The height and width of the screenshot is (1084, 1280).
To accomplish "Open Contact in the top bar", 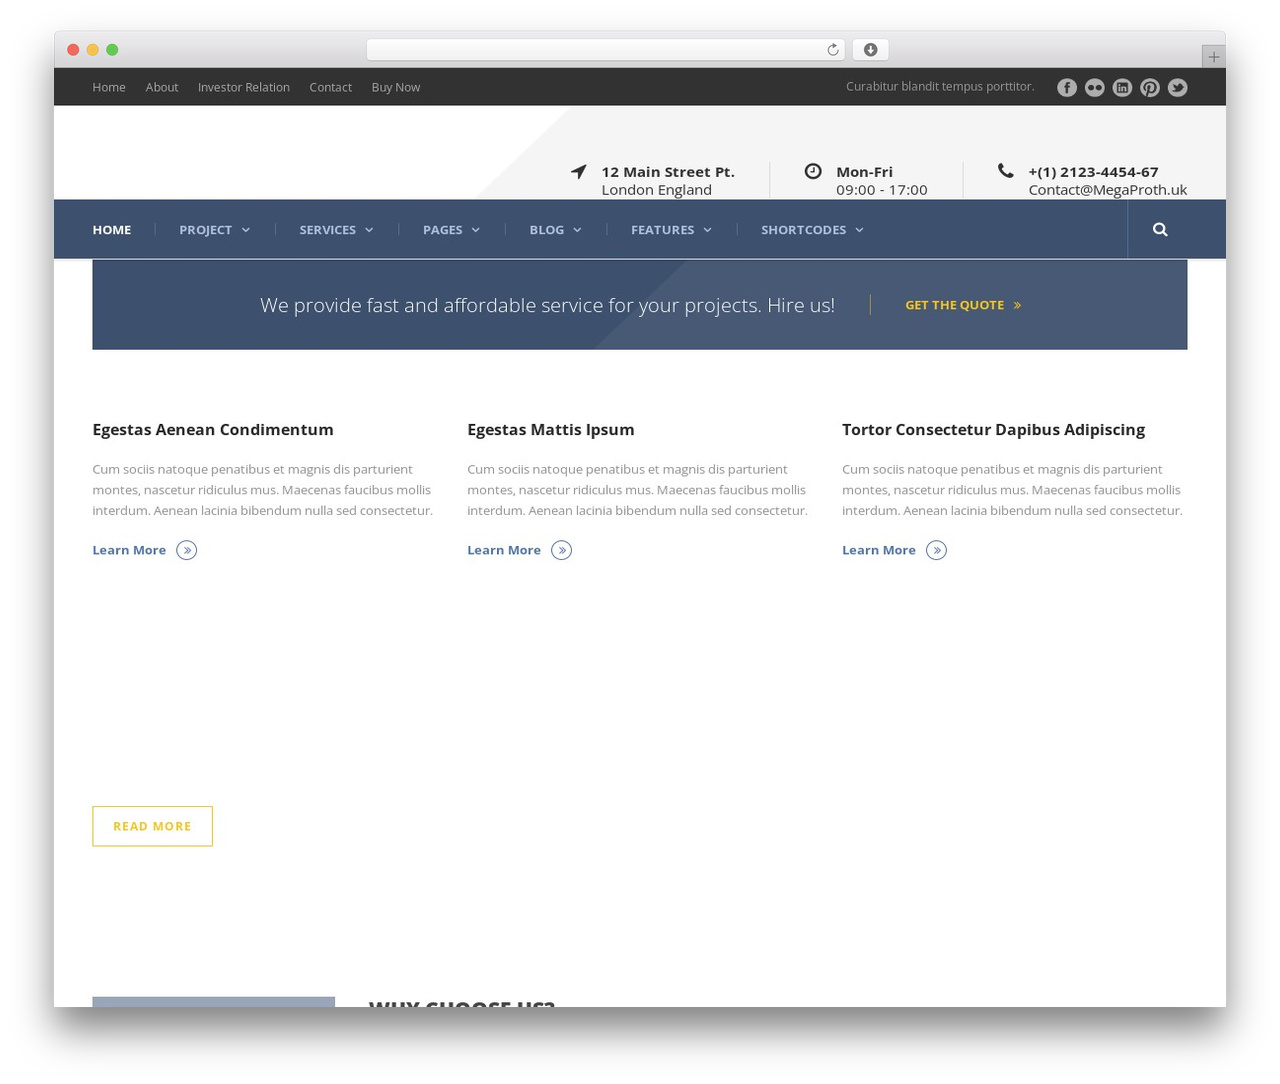I will tap(331, 88).
